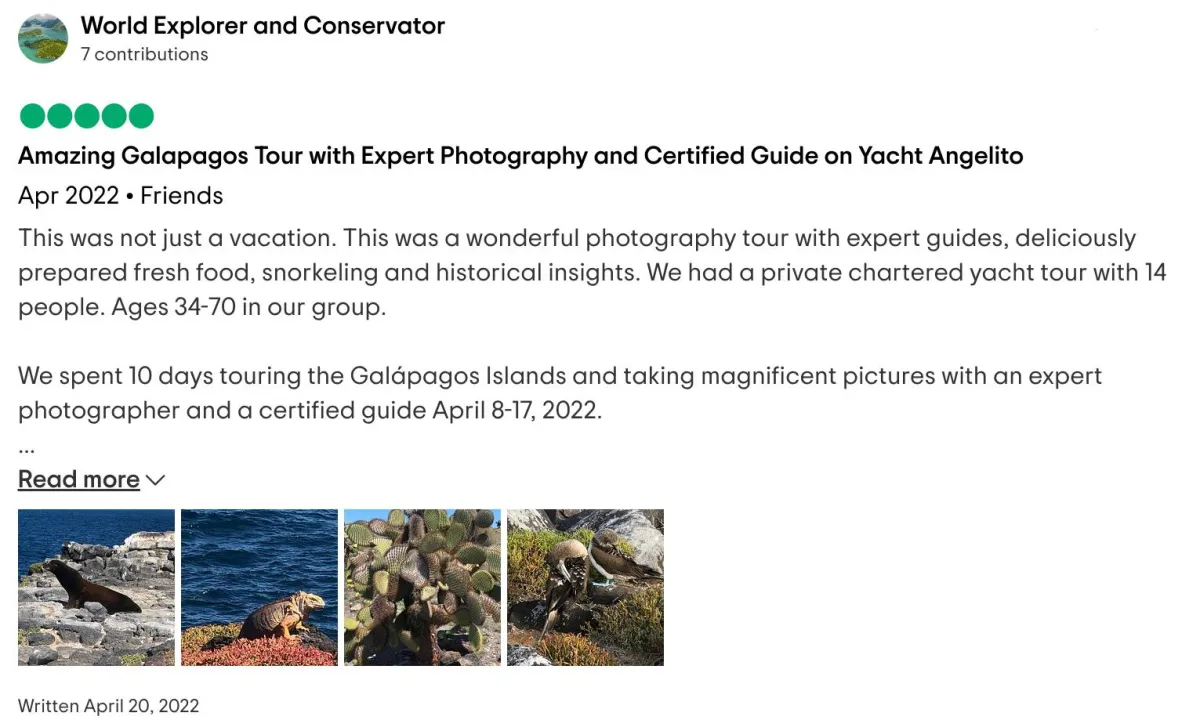Image resolution: width=1200 pixels, height=720 pixels.
Task: Click the chevron beside Read more
Action: (x=155, y=481)
